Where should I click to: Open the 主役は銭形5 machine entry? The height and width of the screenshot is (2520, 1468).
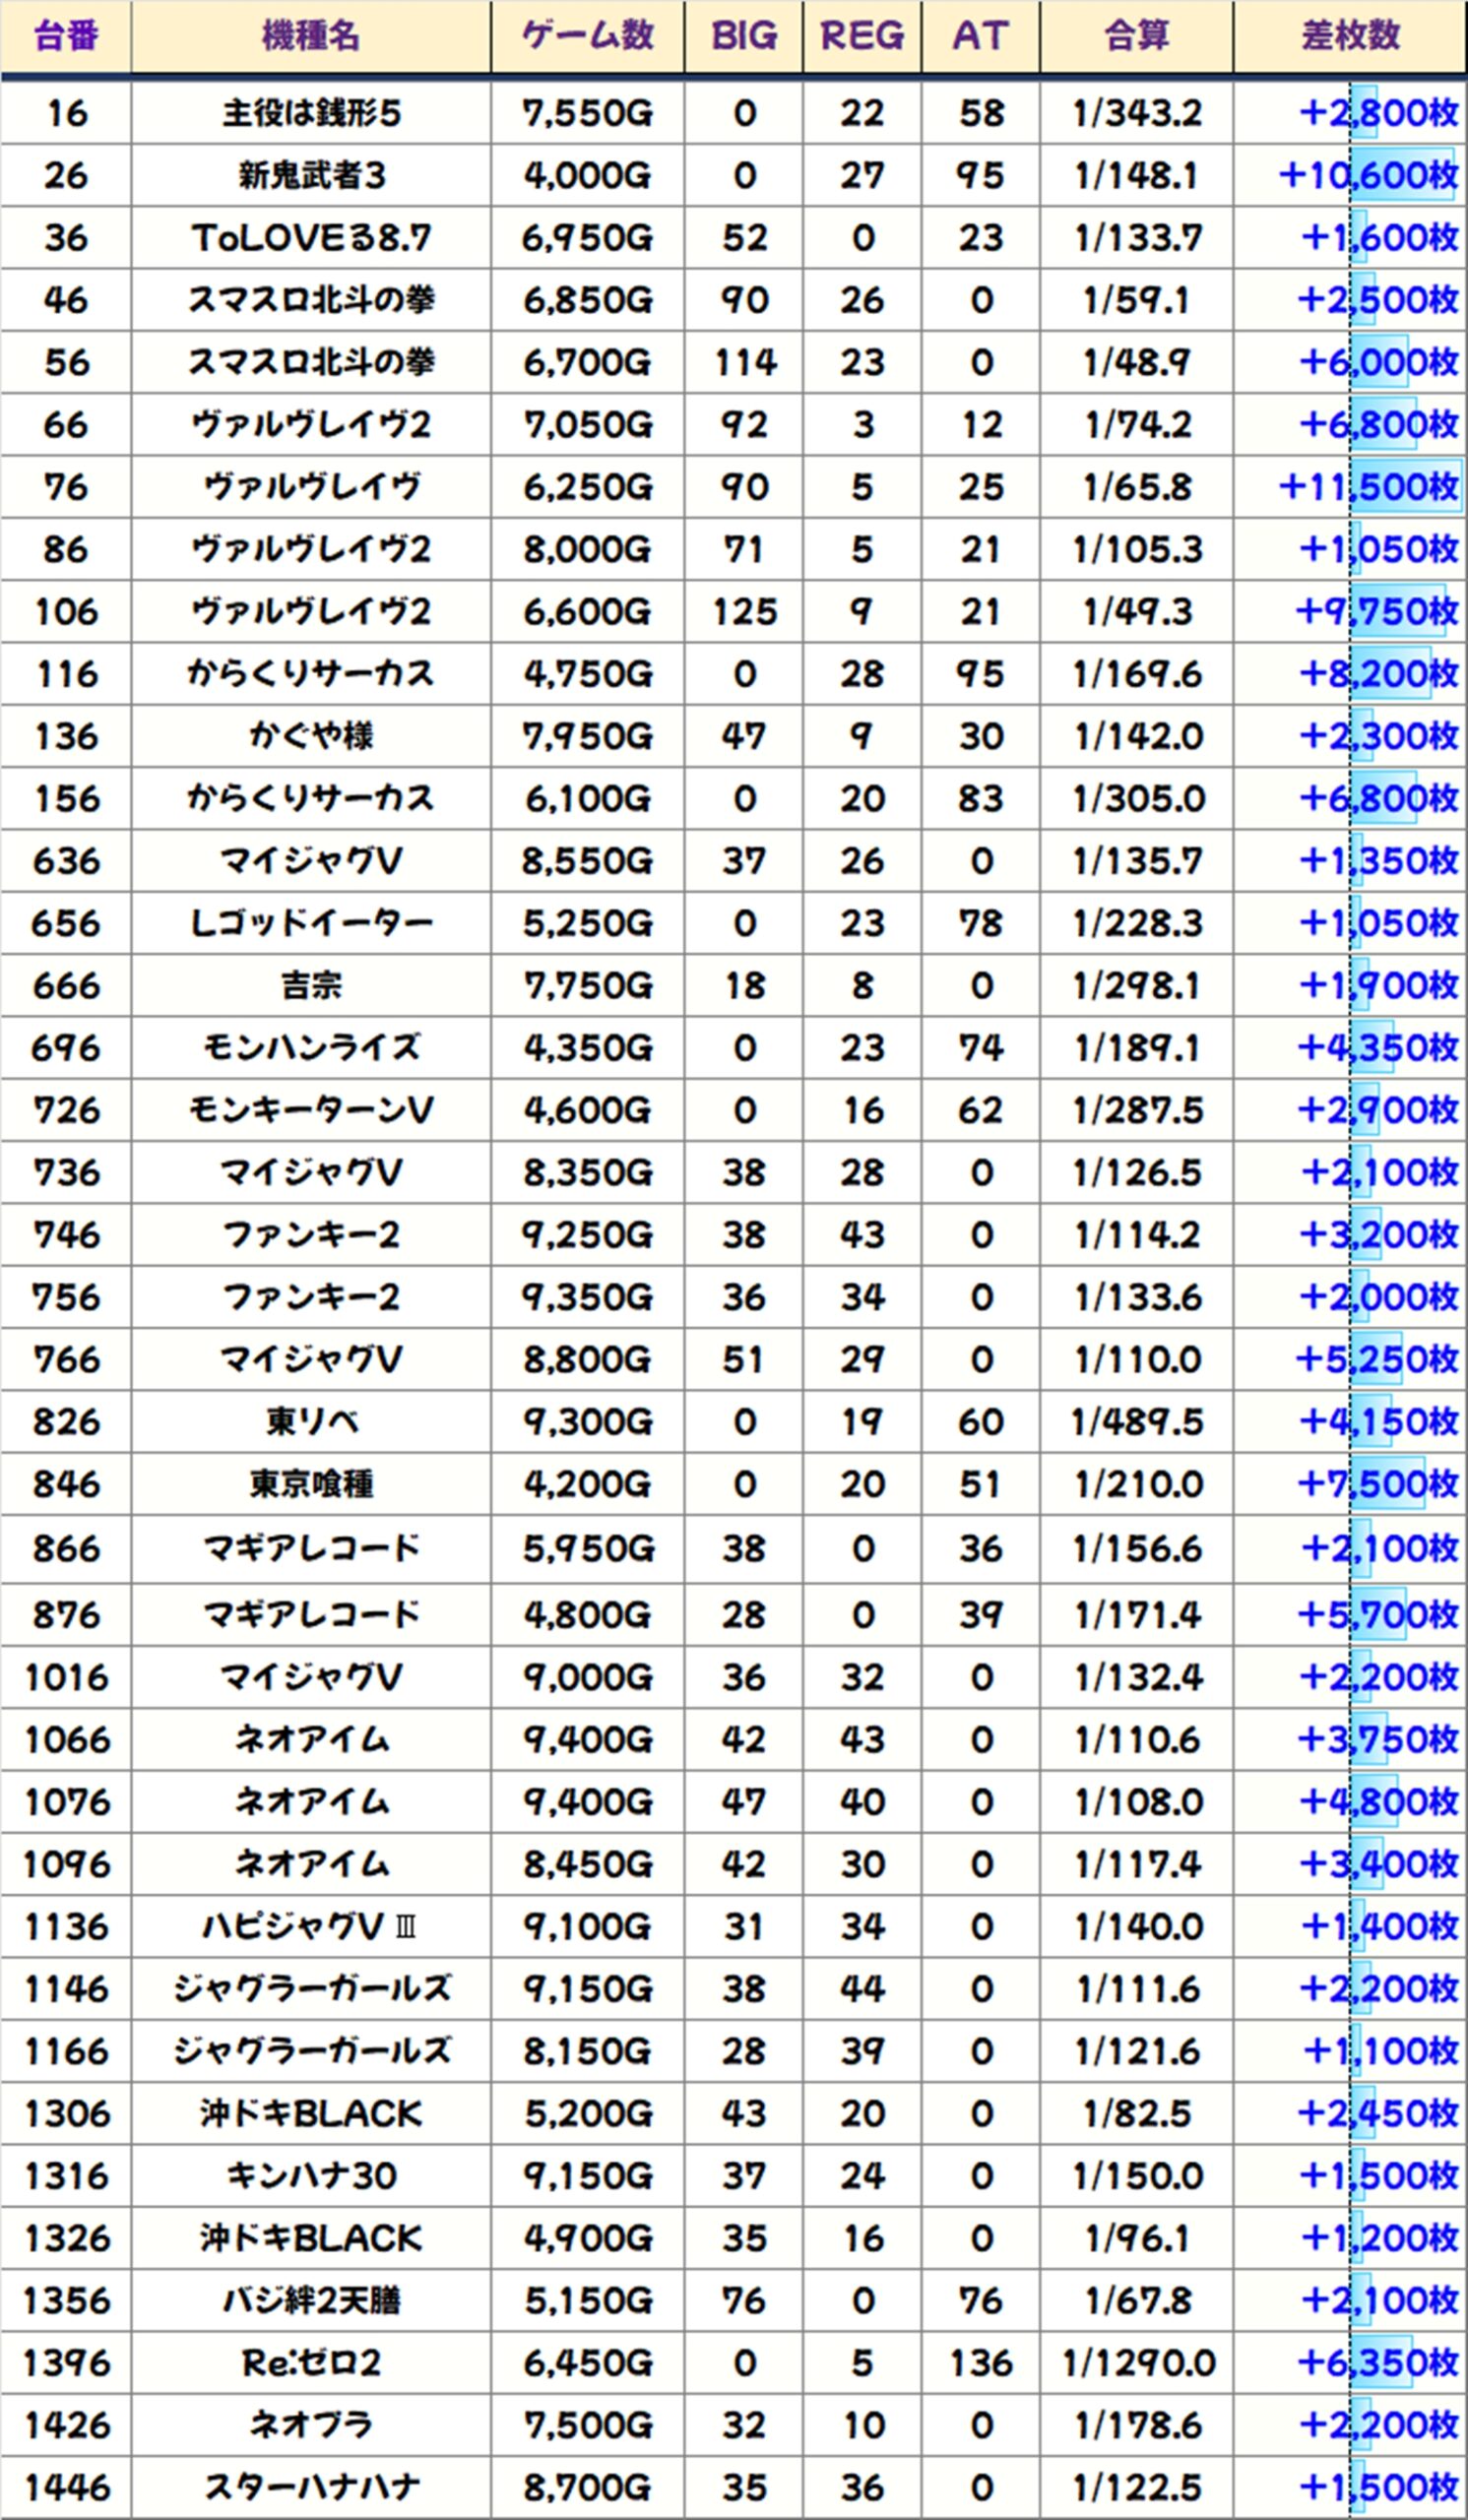(x=311, y=113)
